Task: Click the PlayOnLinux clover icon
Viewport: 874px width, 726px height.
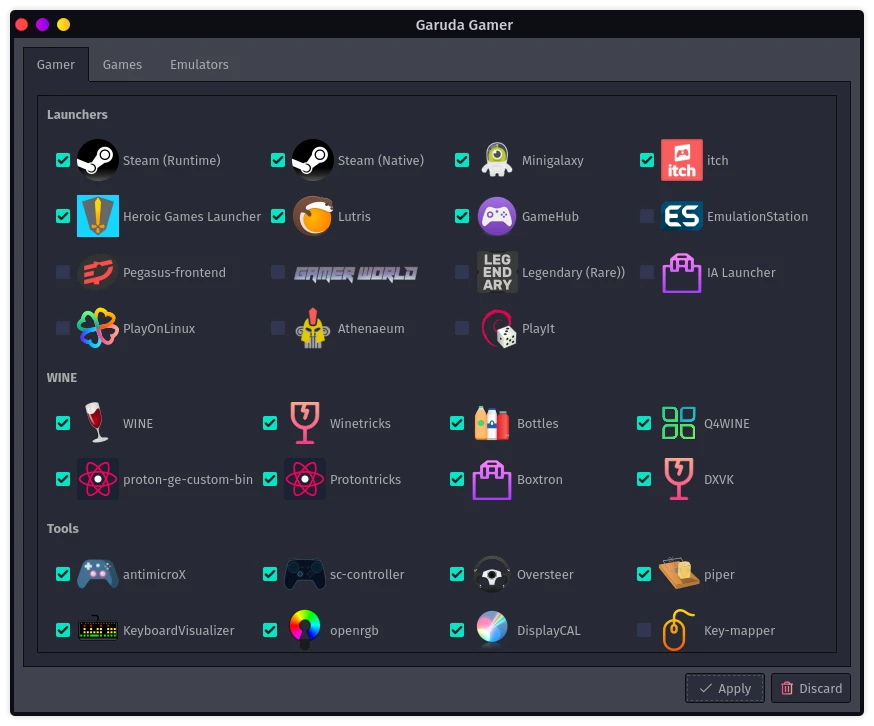Action: point(98,328)
